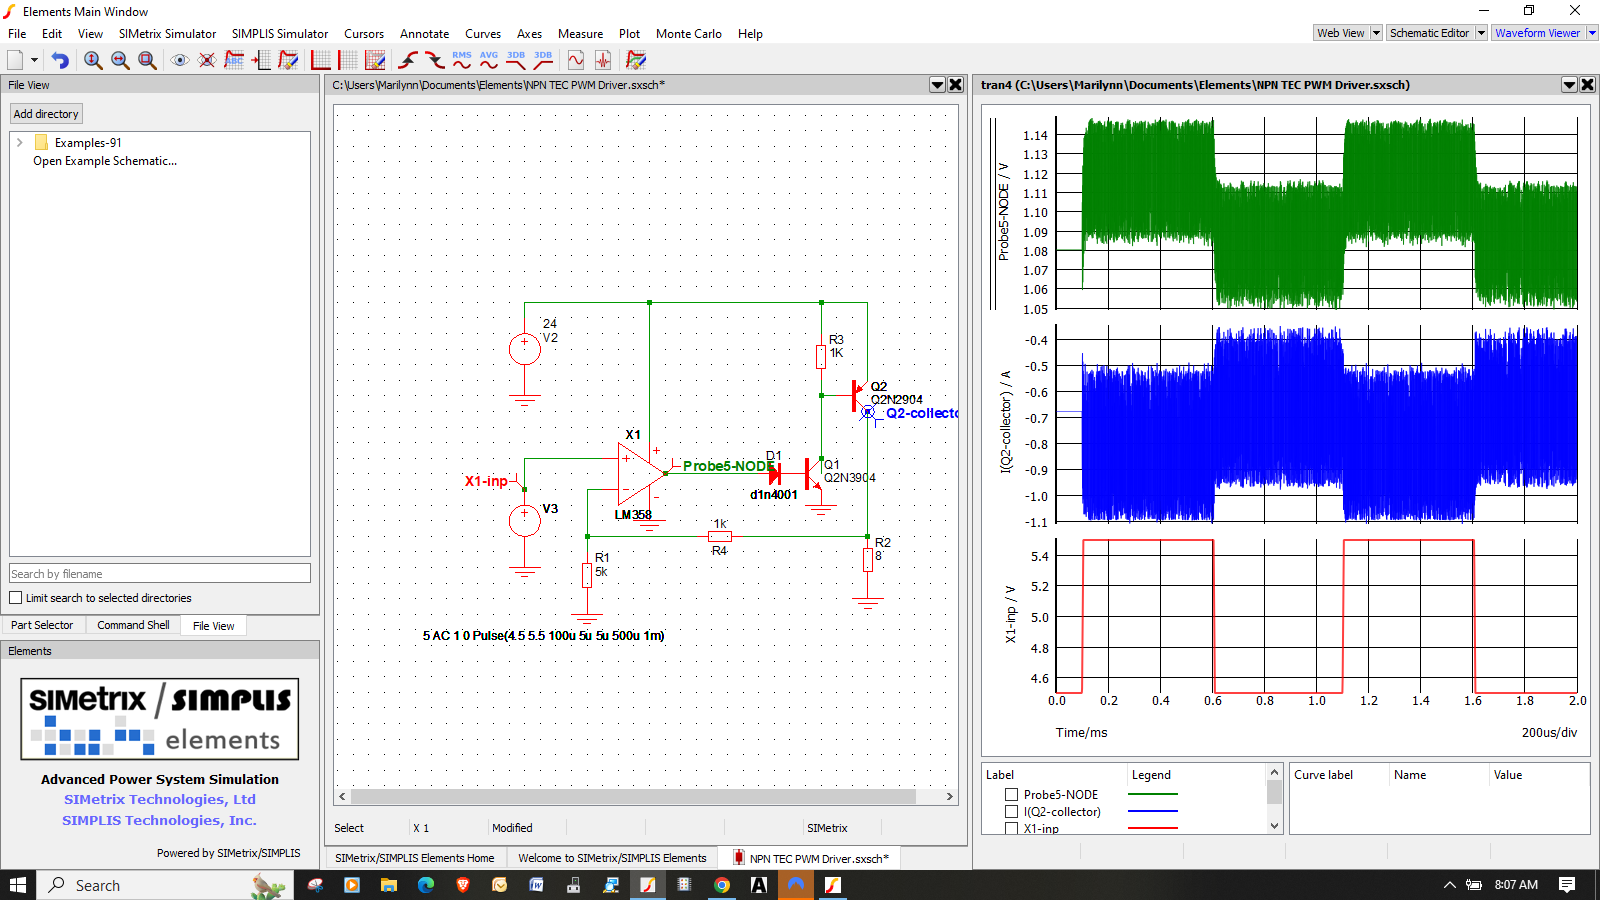Screen dimensions: 1600x900
Task: Click the Add directory button
Action: pos(46,114)
